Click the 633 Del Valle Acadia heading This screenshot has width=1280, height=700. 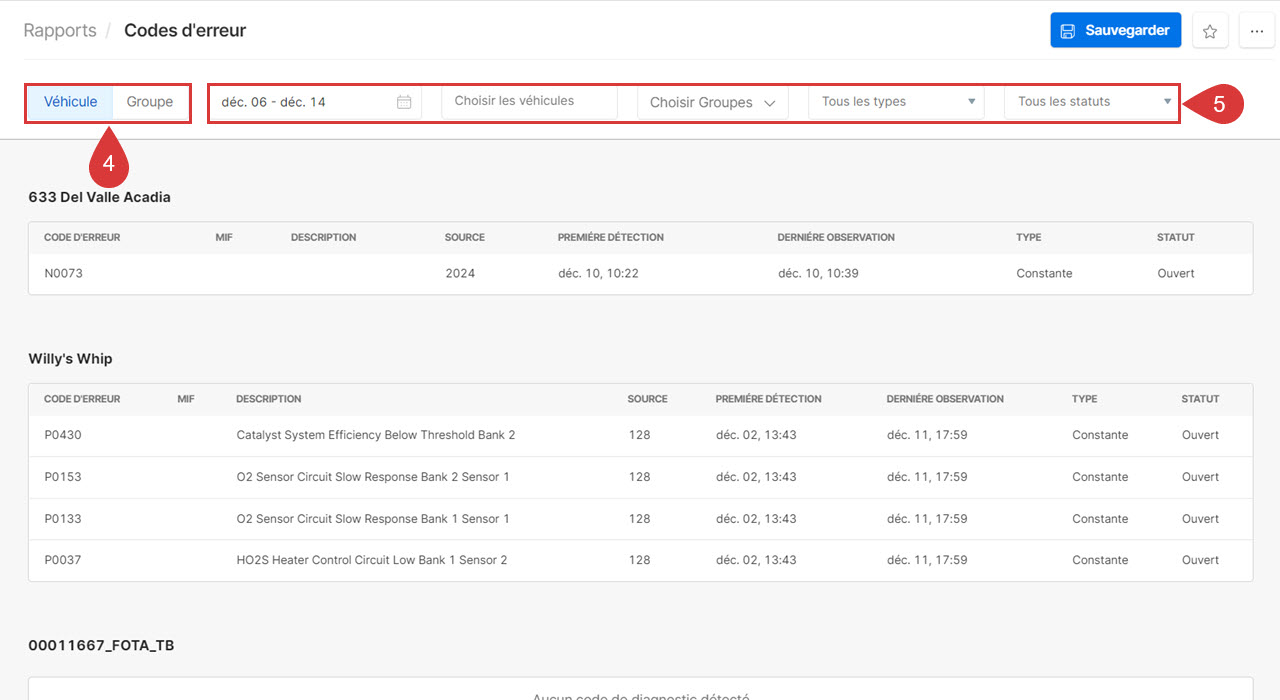[100, 197]
